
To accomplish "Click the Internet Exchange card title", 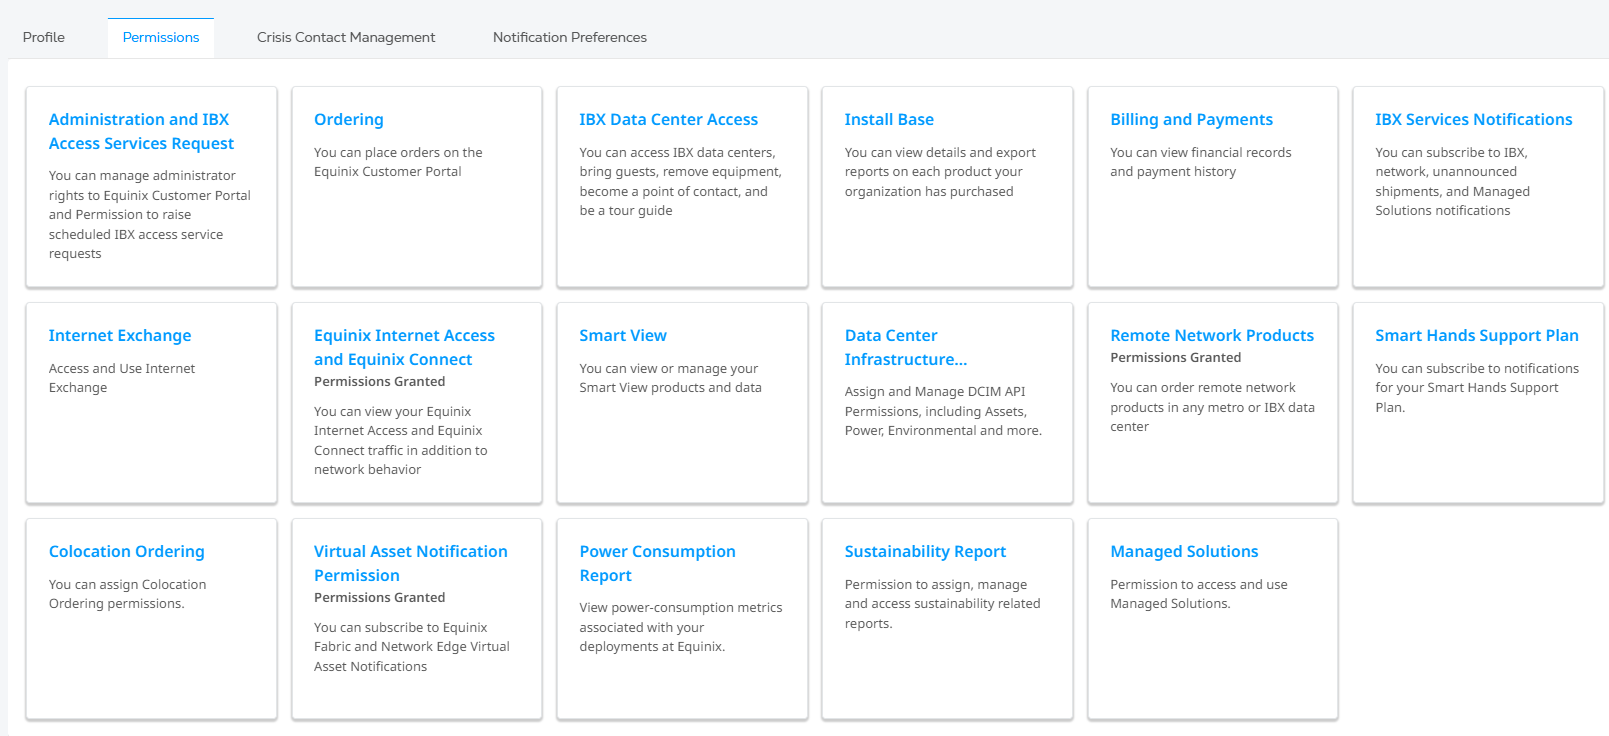I will pos(120,335).
